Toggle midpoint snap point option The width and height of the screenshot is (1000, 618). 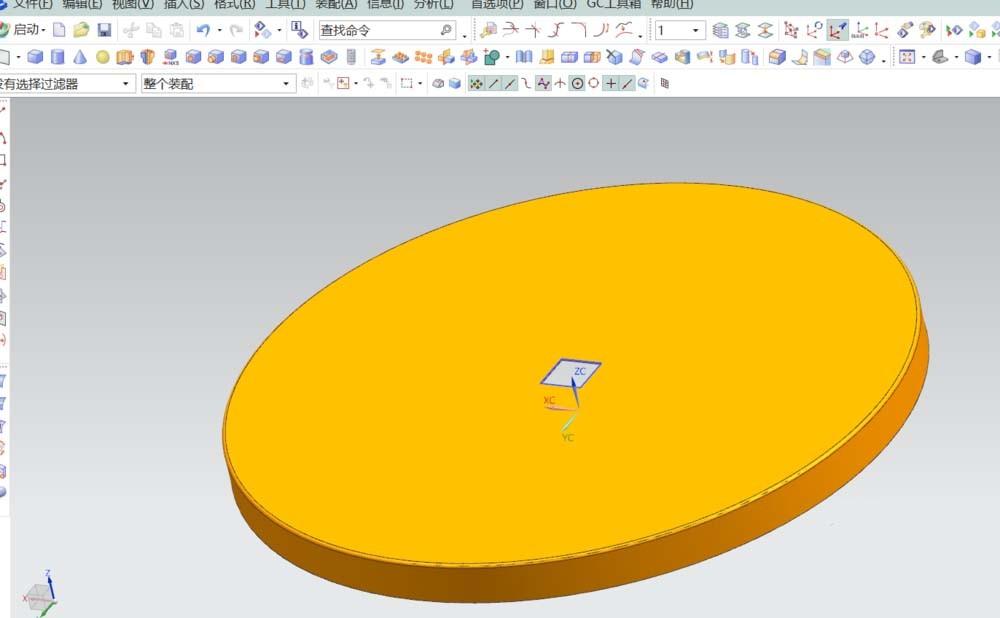point(509,83)
